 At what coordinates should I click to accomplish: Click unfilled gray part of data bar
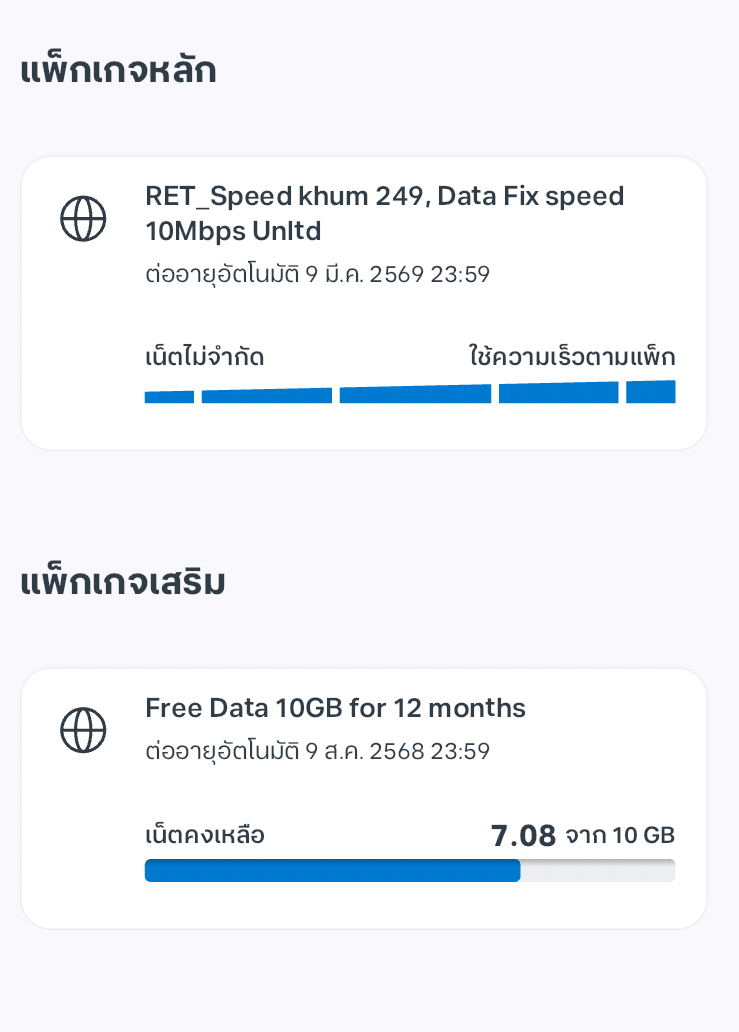point(598,870)
